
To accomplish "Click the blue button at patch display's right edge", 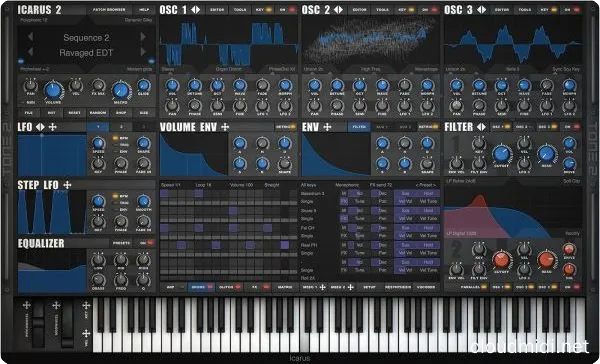I will click(x=152, y=61).
